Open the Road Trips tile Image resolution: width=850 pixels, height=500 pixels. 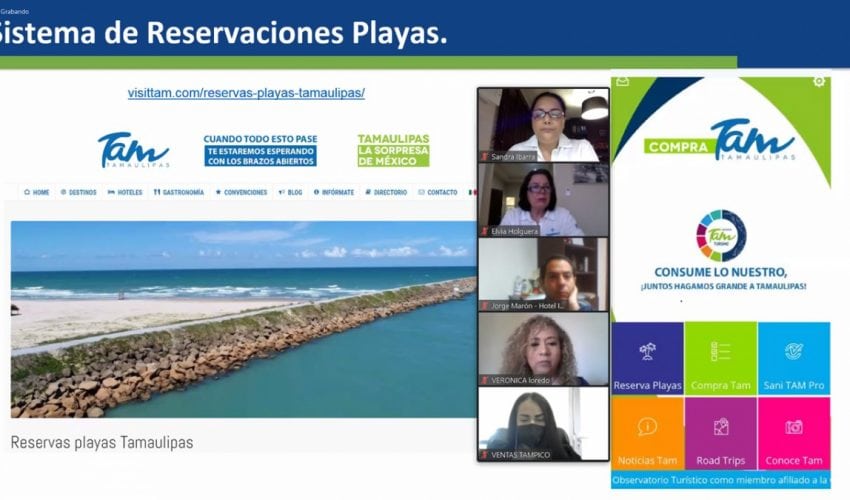[x=720, y=433]
